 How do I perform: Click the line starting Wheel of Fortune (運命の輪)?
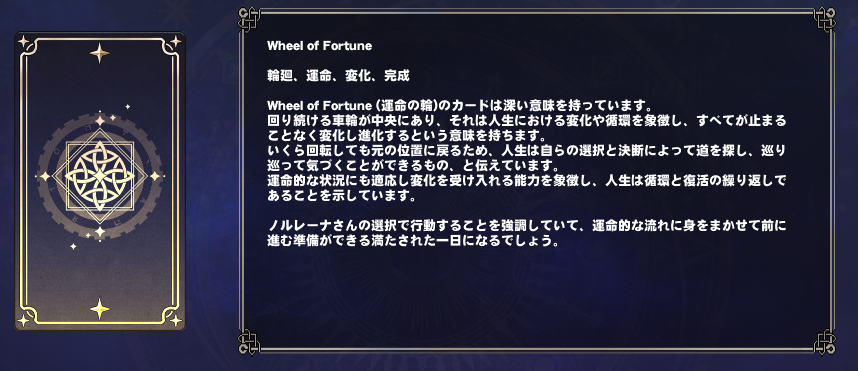tap(459, 104)
